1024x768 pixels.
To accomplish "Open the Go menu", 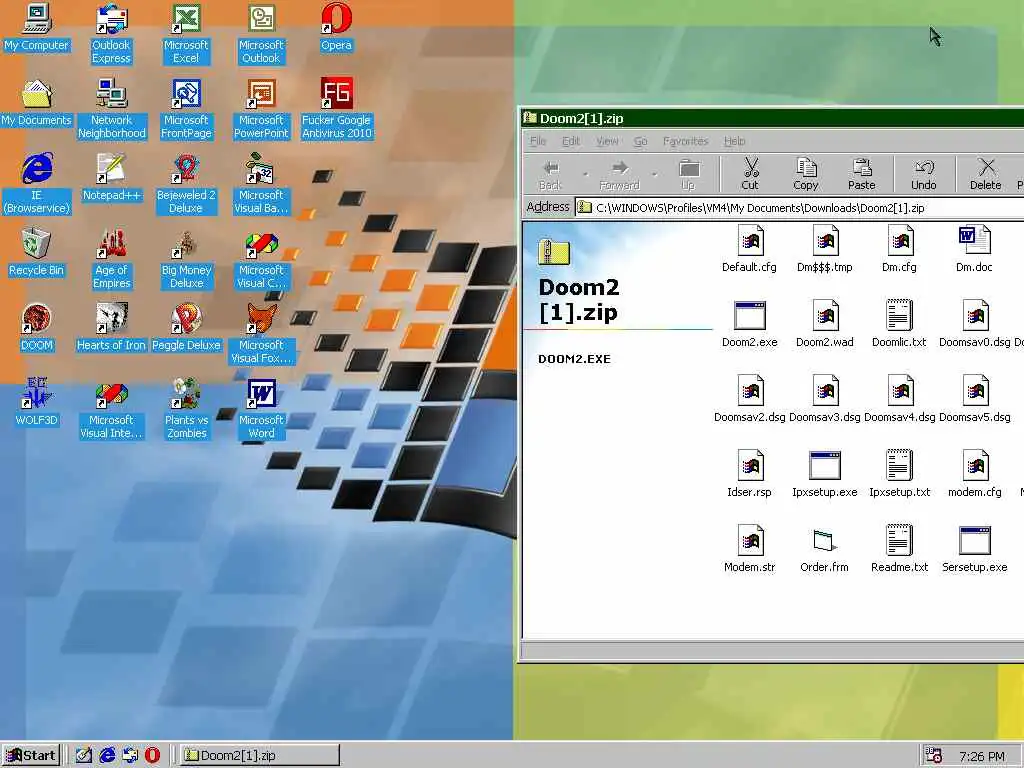I will [641, 141].
